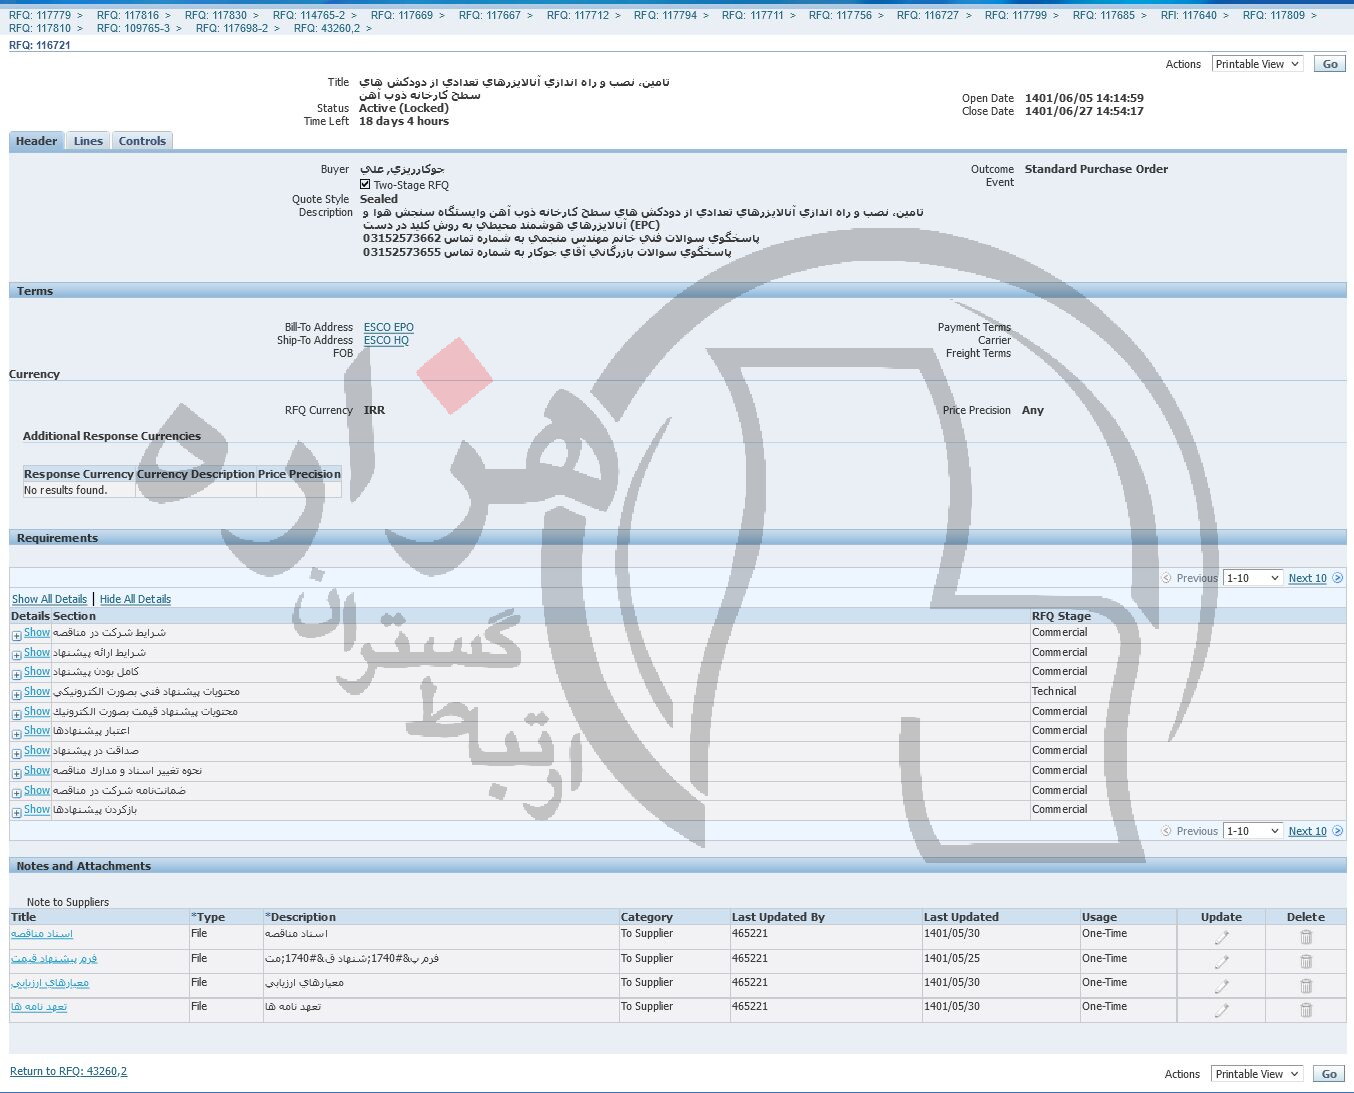Image resolution: width=1354 pixels, height=1093 pixels.
Task: Expand plus icon for بازکردن پیشنهادها
Action: 17,812
